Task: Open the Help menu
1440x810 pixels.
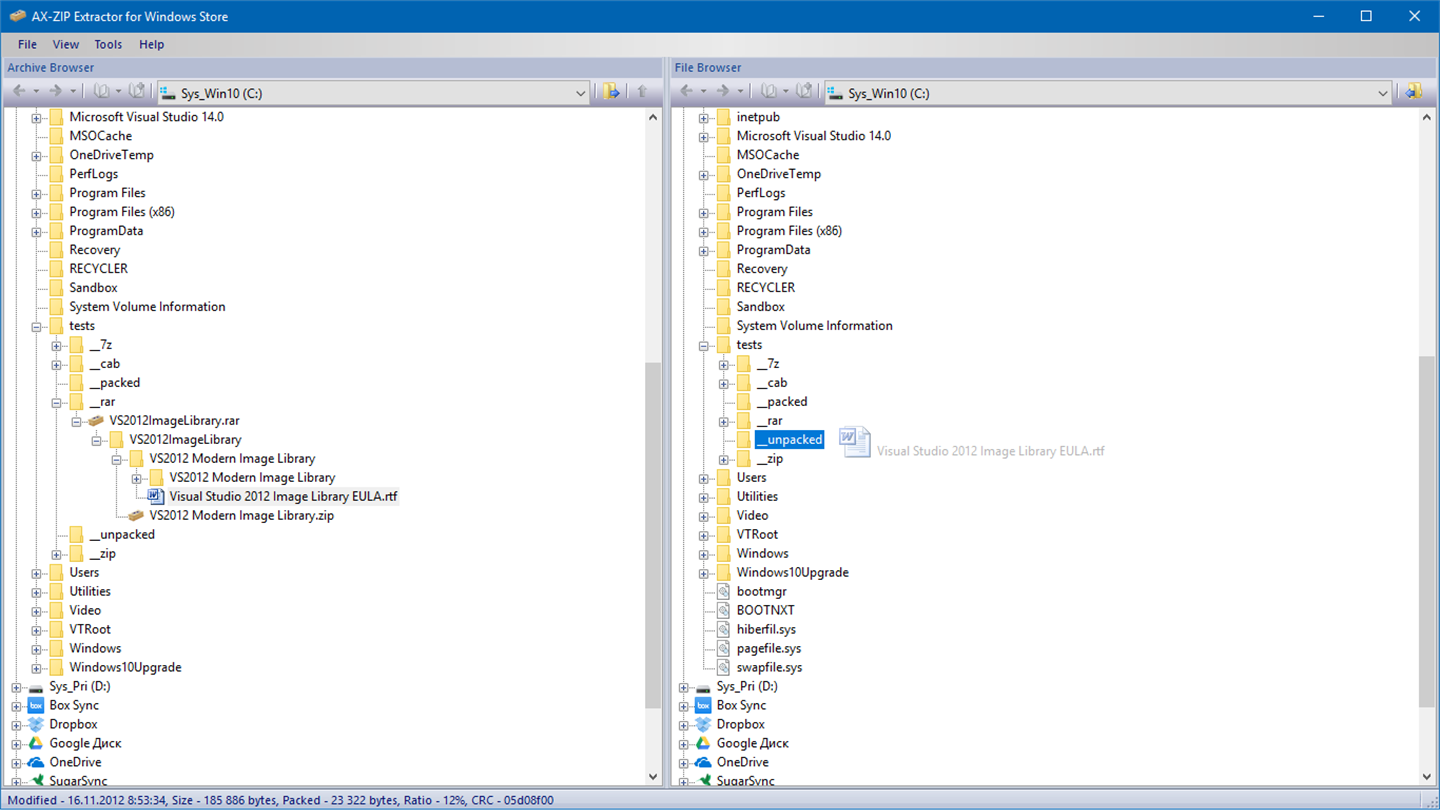Action: coord(151,44)
